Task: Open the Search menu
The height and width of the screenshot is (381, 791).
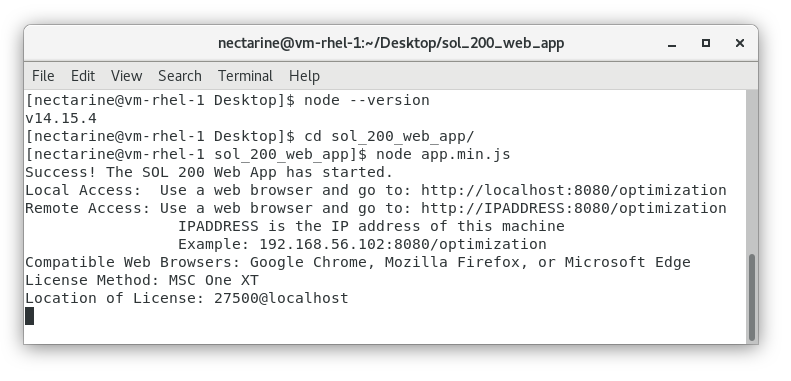Action: (x=180, y=76)
